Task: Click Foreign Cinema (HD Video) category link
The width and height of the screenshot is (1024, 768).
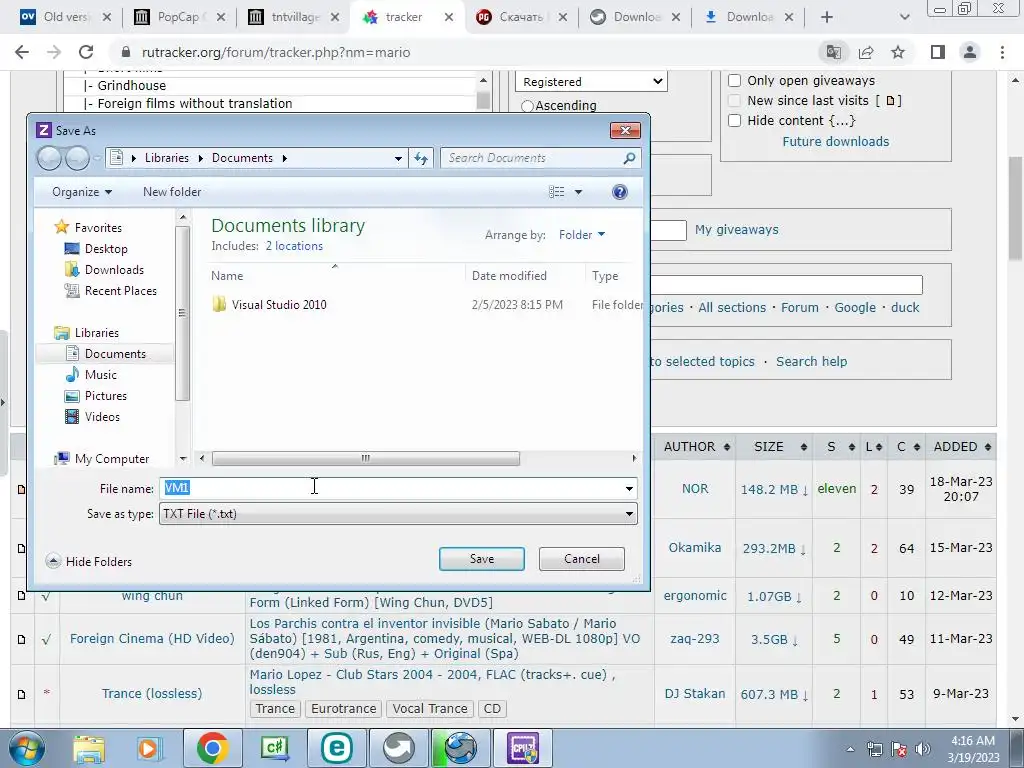Action: pos(152,639)
